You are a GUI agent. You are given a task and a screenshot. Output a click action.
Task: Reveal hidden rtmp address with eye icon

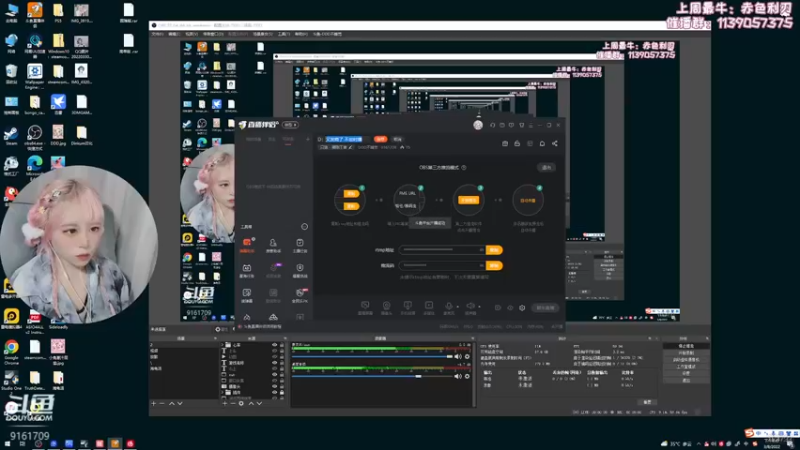click(x=481, y=250)
